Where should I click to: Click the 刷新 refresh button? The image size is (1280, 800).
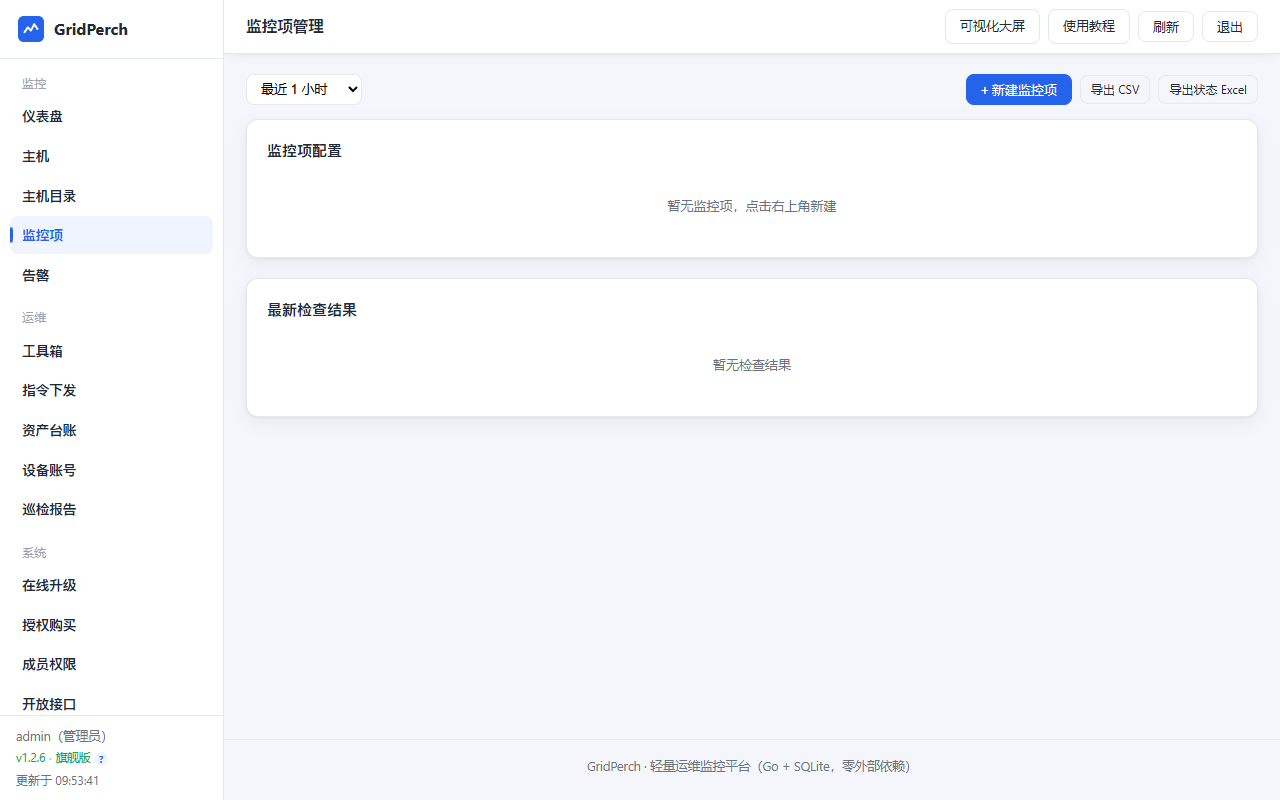[1166, 27]
